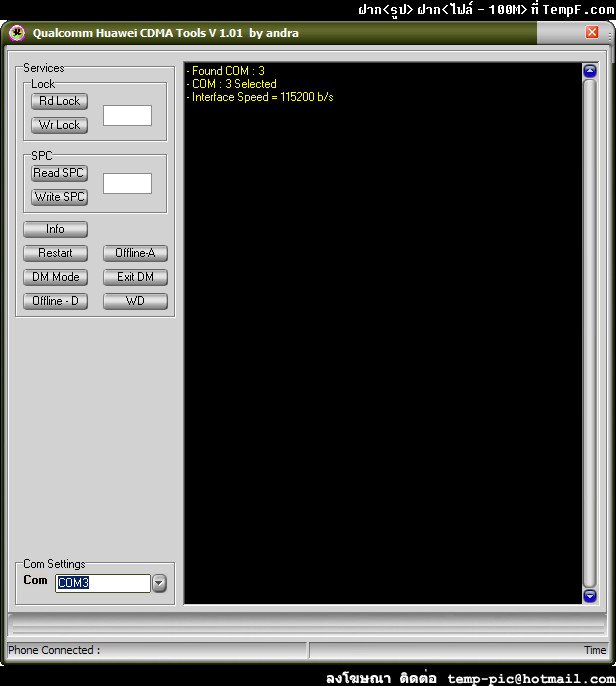
Task: Click the Offline - D button
Action: pos(56,301)
